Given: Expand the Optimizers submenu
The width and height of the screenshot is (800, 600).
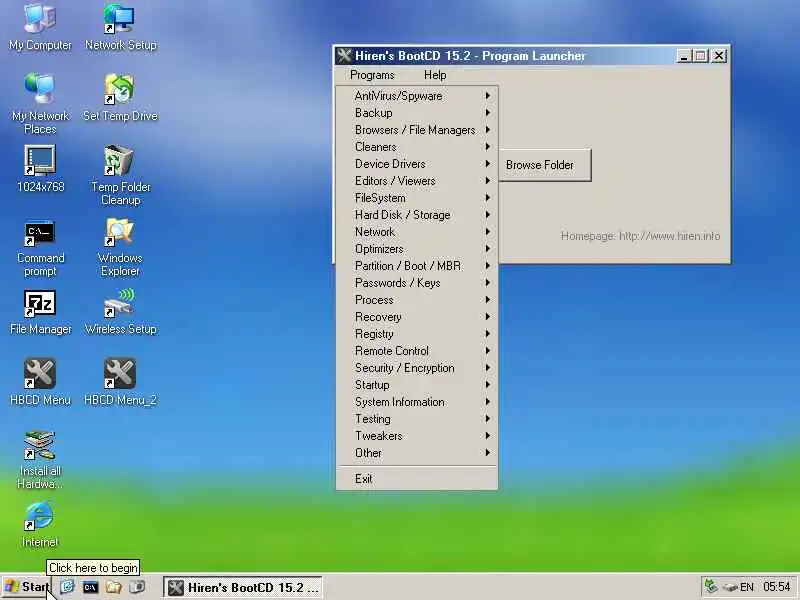Looking at the screenshot, I should pyautogui.click(x=417, y=249).
